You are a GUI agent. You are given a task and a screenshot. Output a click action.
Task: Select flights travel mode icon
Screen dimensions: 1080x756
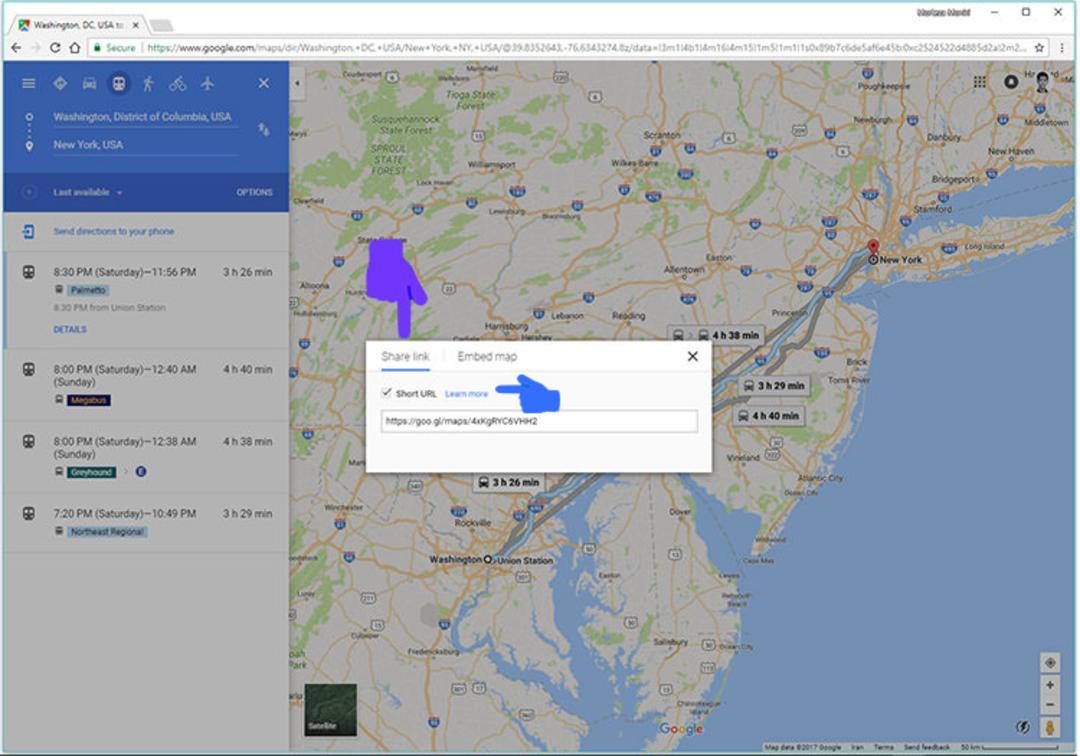207,83
